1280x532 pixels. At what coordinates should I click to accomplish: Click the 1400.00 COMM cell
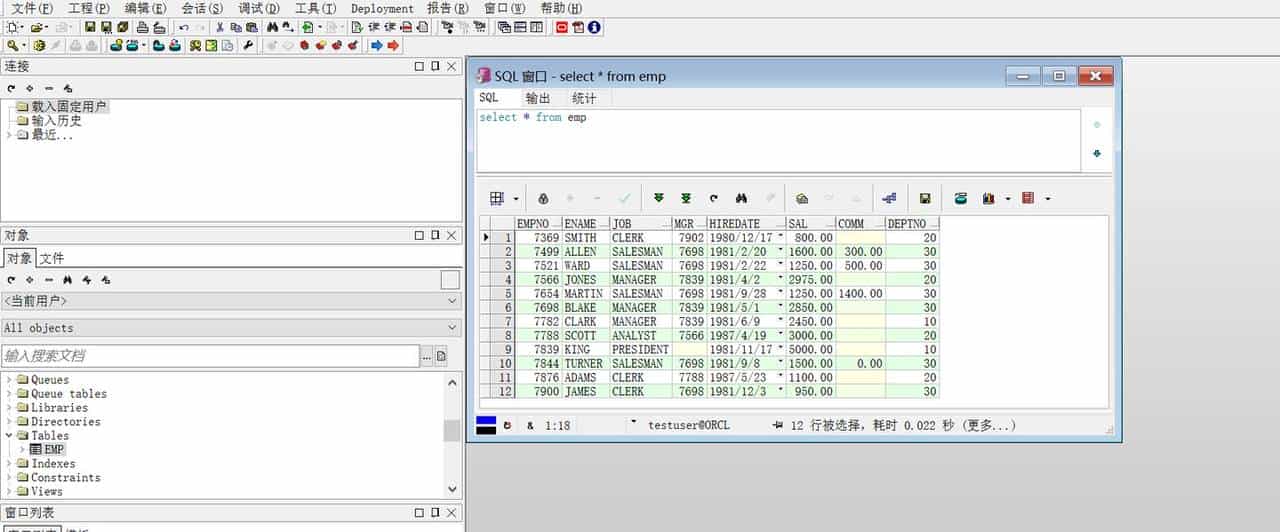(860, 294)
